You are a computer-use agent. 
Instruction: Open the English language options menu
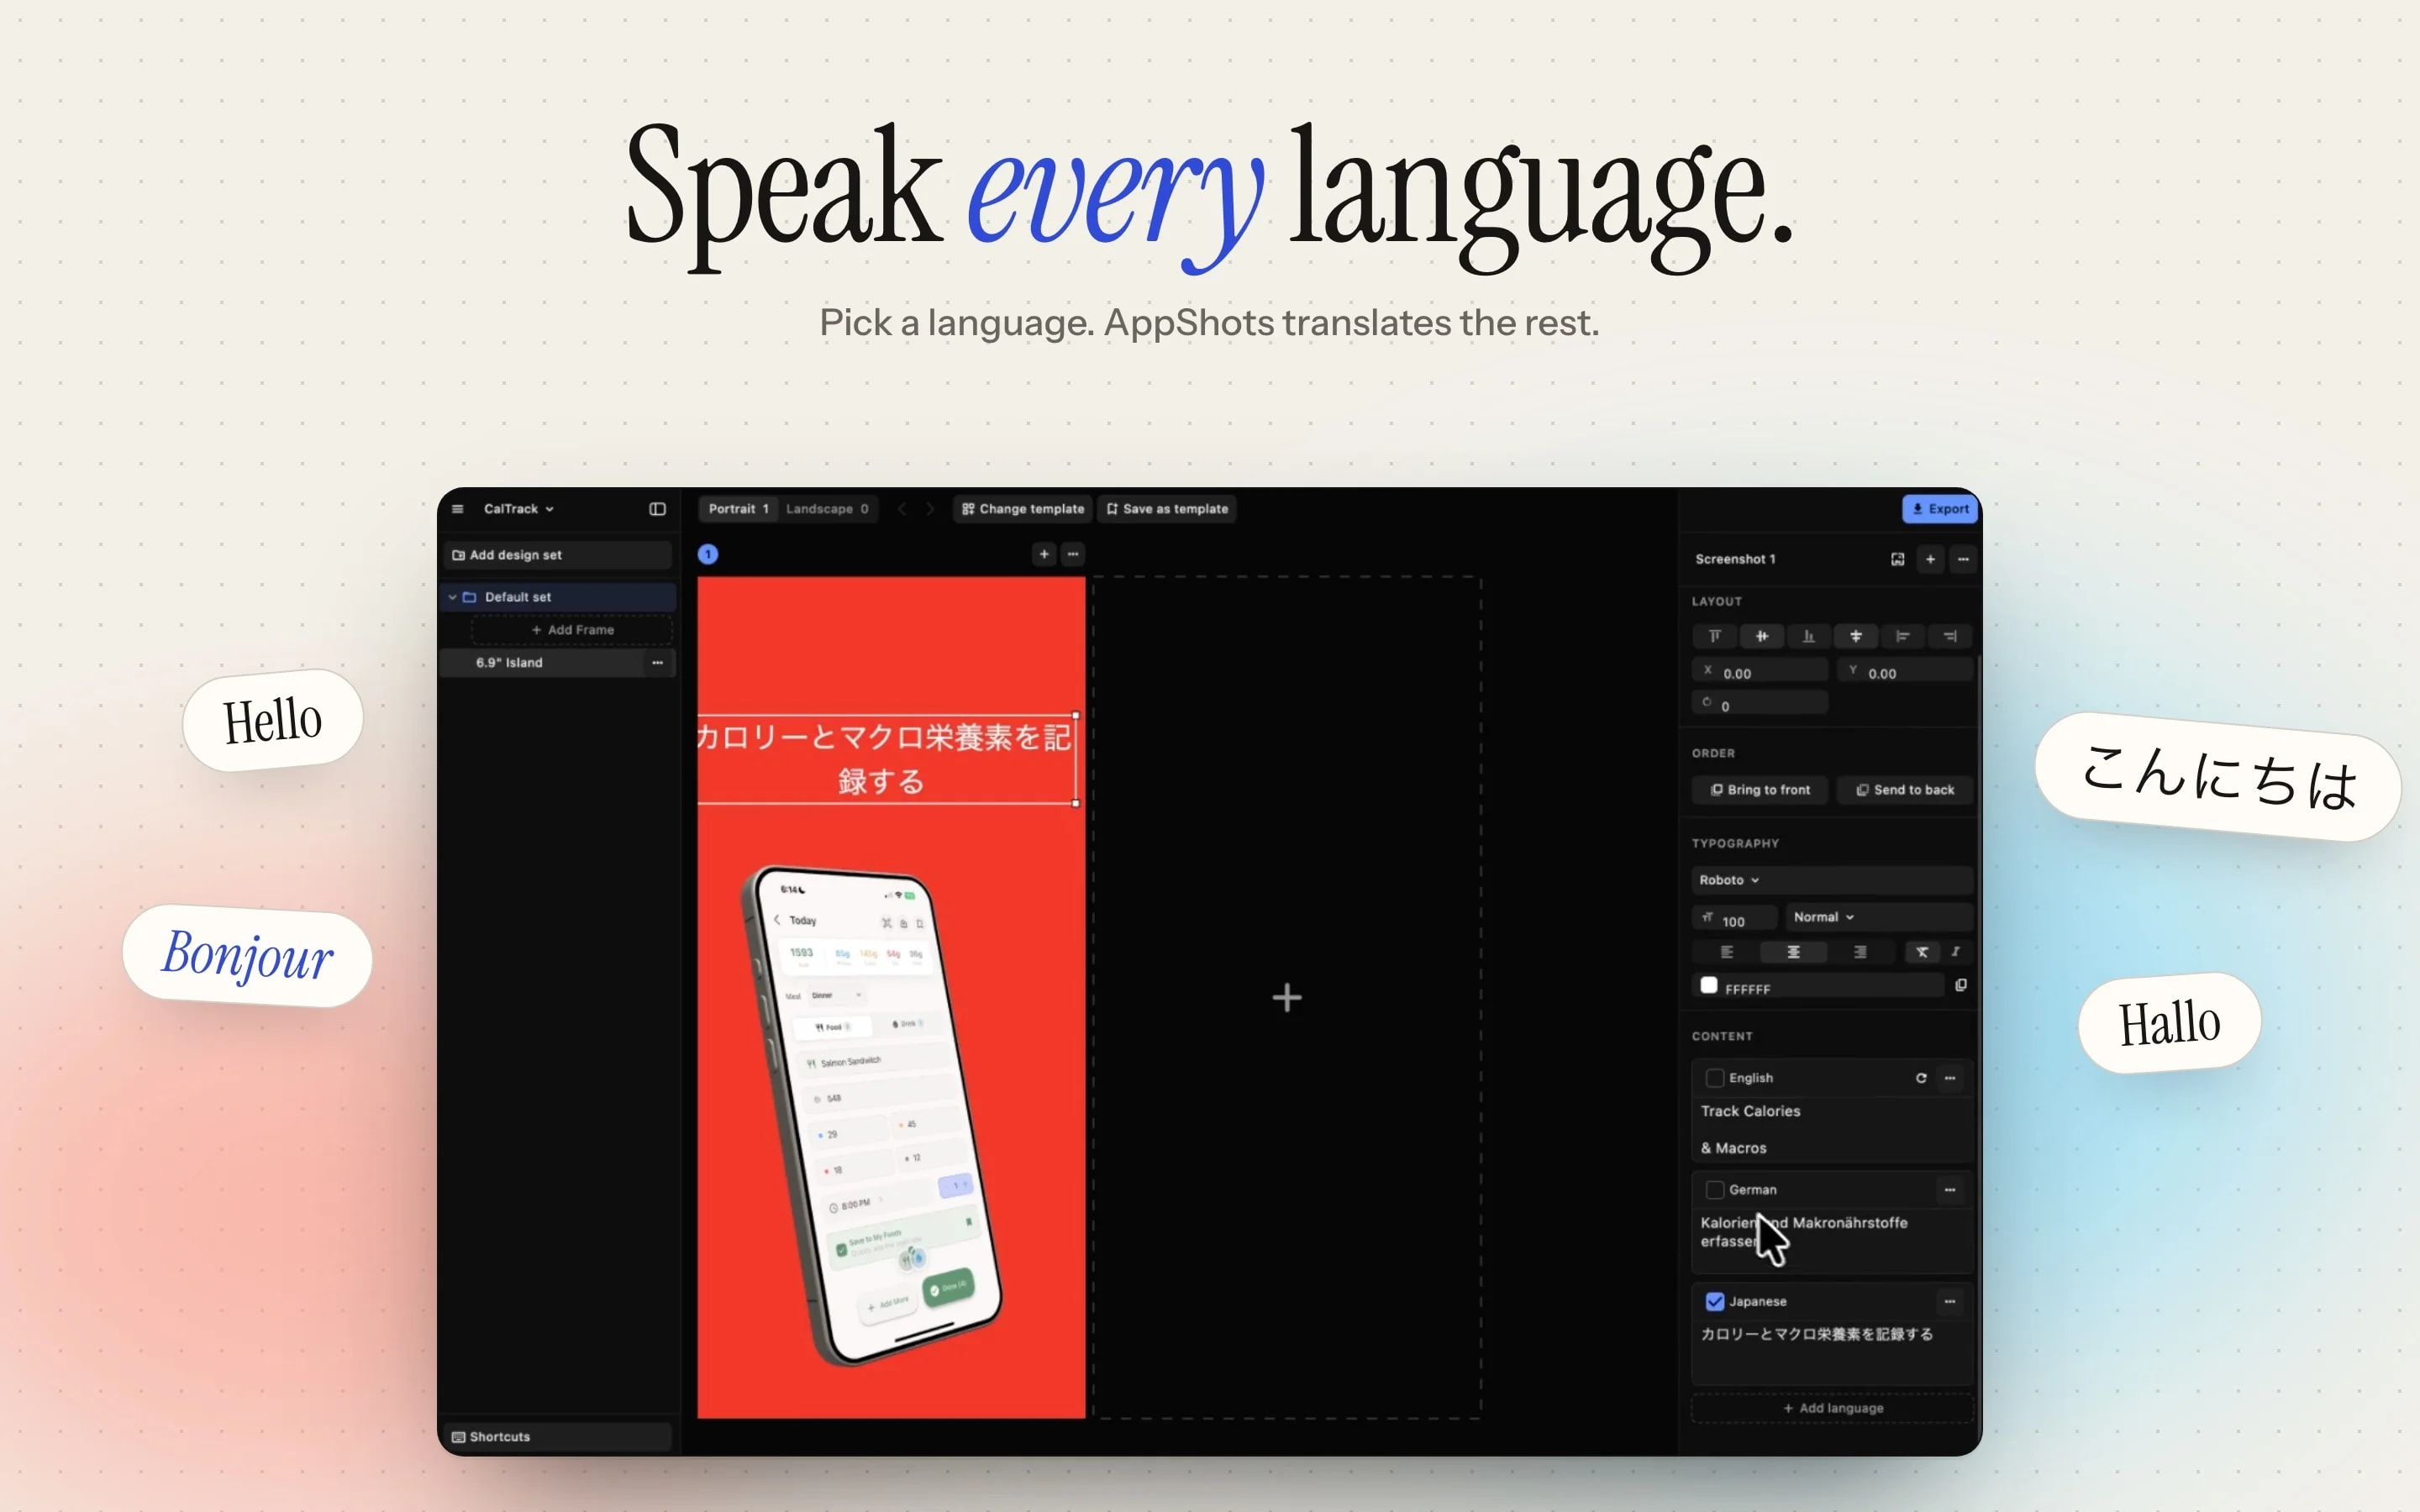point(1950,1078)
